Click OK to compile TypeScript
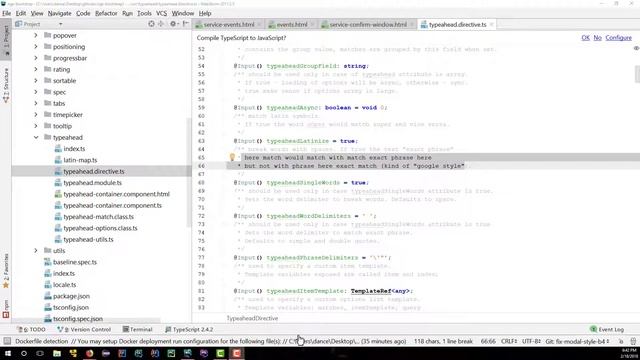This screenshot has width=640, height=360. coord(585,38)
